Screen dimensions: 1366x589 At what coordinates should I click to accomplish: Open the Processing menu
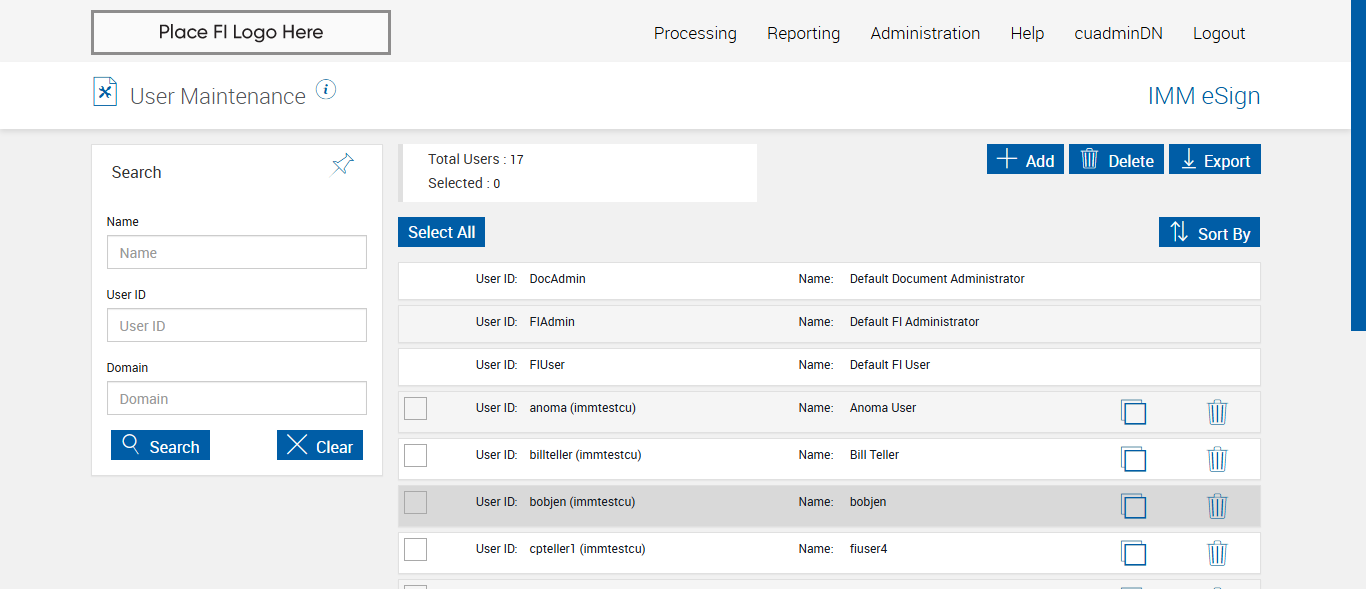point(695,33)
